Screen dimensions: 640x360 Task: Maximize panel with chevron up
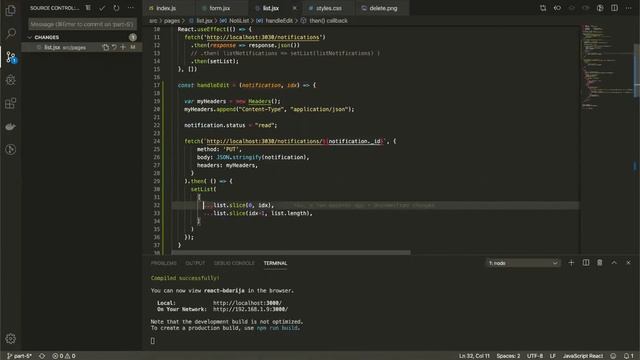pos(614,263)
